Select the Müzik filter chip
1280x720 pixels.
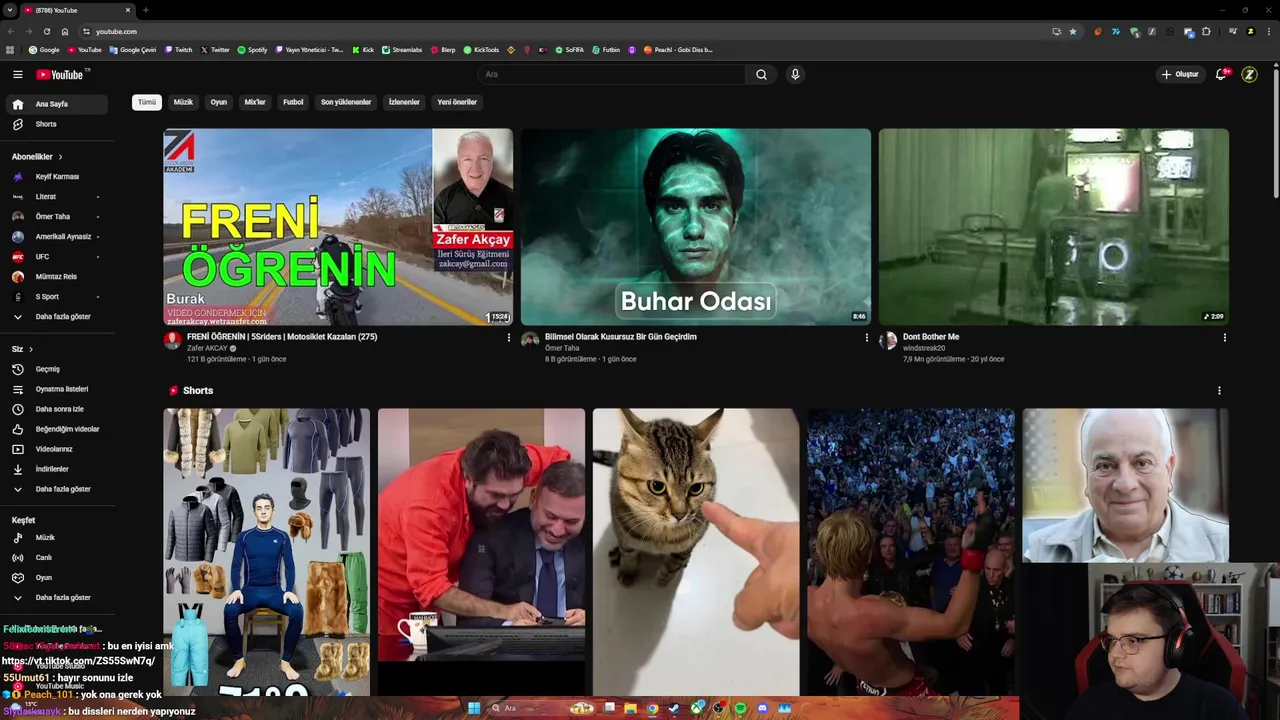coord(183,102)
